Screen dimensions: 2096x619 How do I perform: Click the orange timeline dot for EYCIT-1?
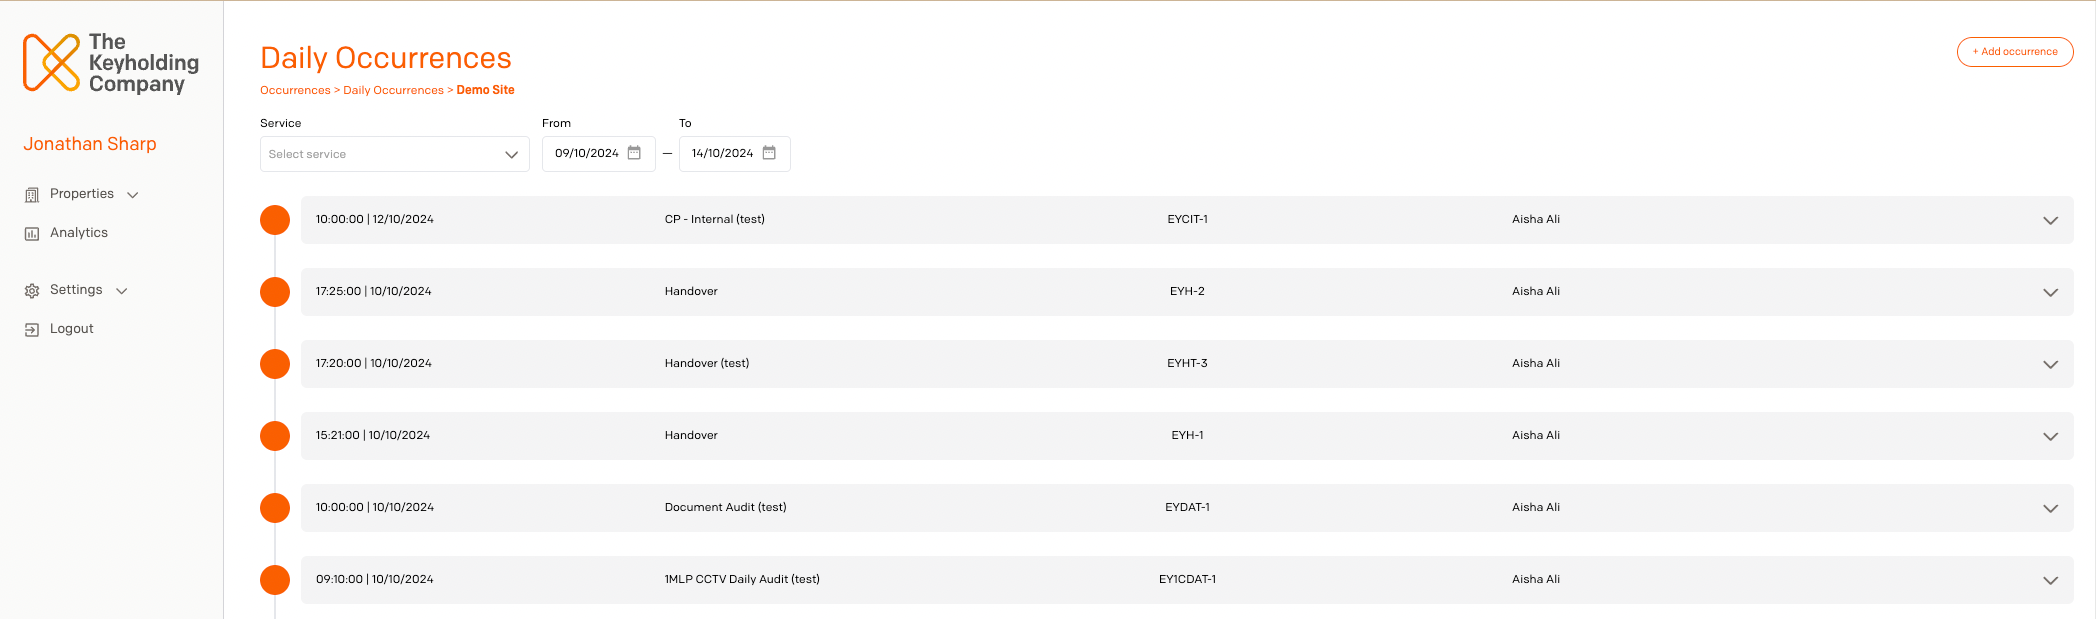[275, 220]
